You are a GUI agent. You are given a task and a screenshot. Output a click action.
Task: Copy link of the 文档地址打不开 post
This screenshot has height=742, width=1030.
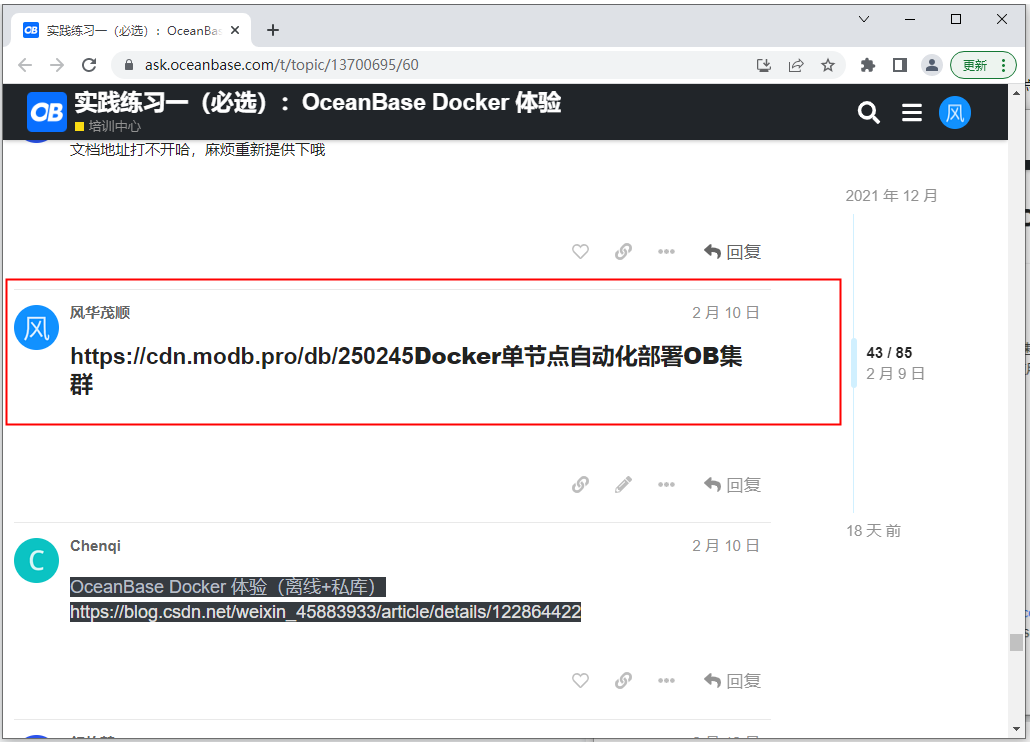click(623, 251)
